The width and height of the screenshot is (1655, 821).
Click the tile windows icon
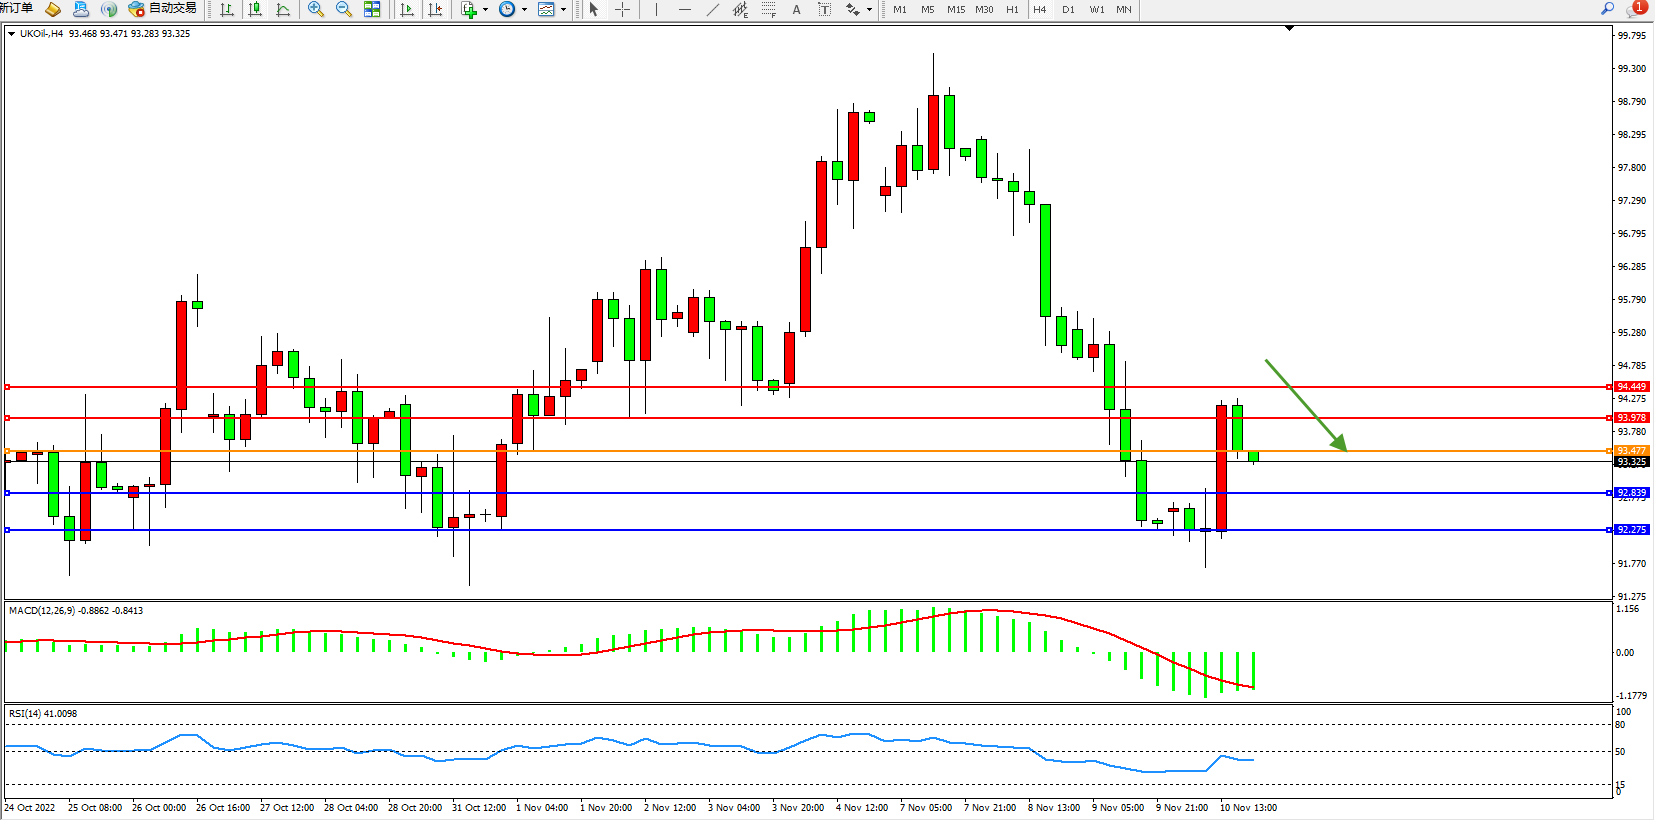(x=372, y=9)
